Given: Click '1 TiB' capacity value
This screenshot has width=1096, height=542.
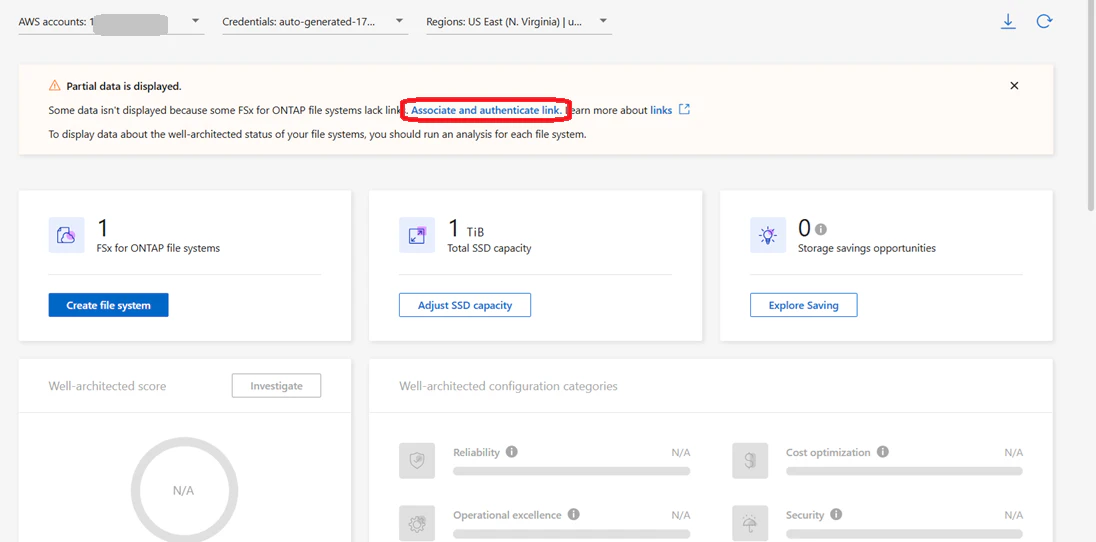Looking at the screenshot, I should tap(466, 229).
